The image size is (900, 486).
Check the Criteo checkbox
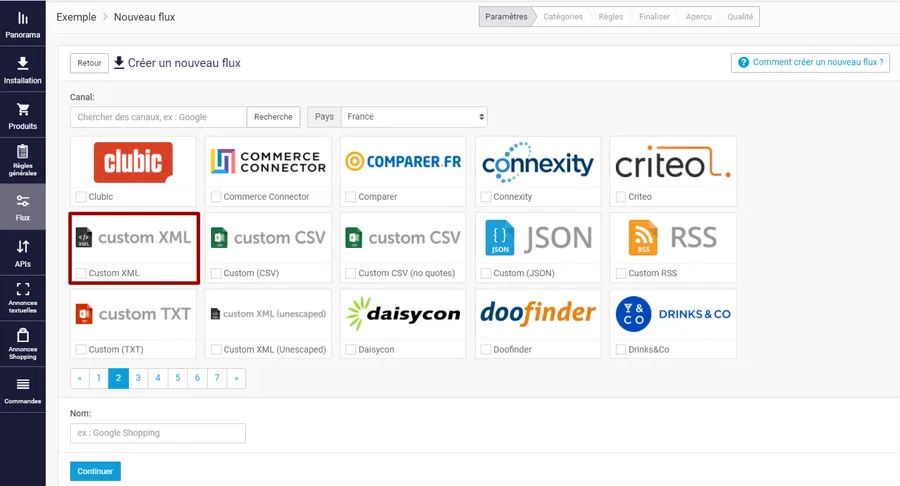tap(620, 197)
